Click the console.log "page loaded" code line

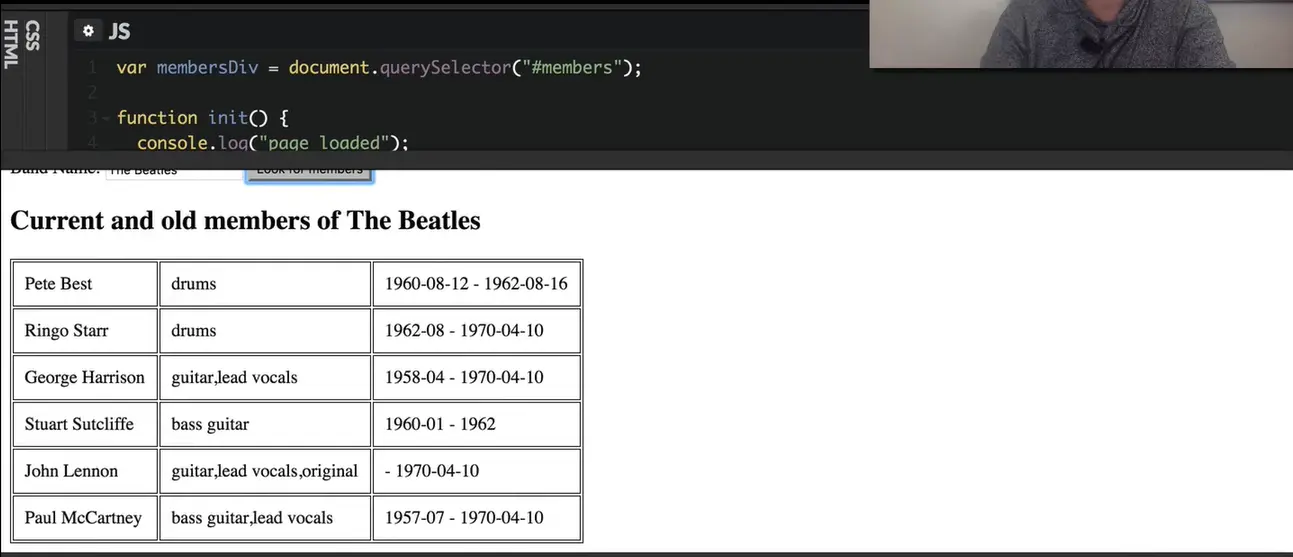273,142
